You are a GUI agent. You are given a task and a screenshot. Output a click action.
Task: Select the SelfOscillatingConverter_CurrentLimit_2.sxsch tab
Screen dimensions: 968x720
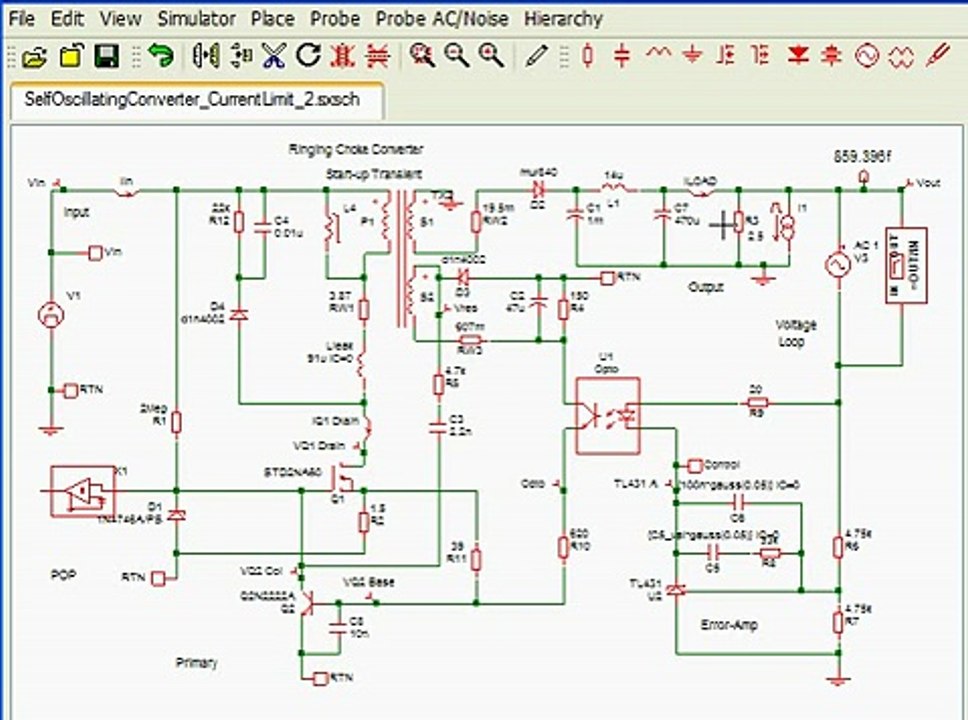tap(196, 100)
